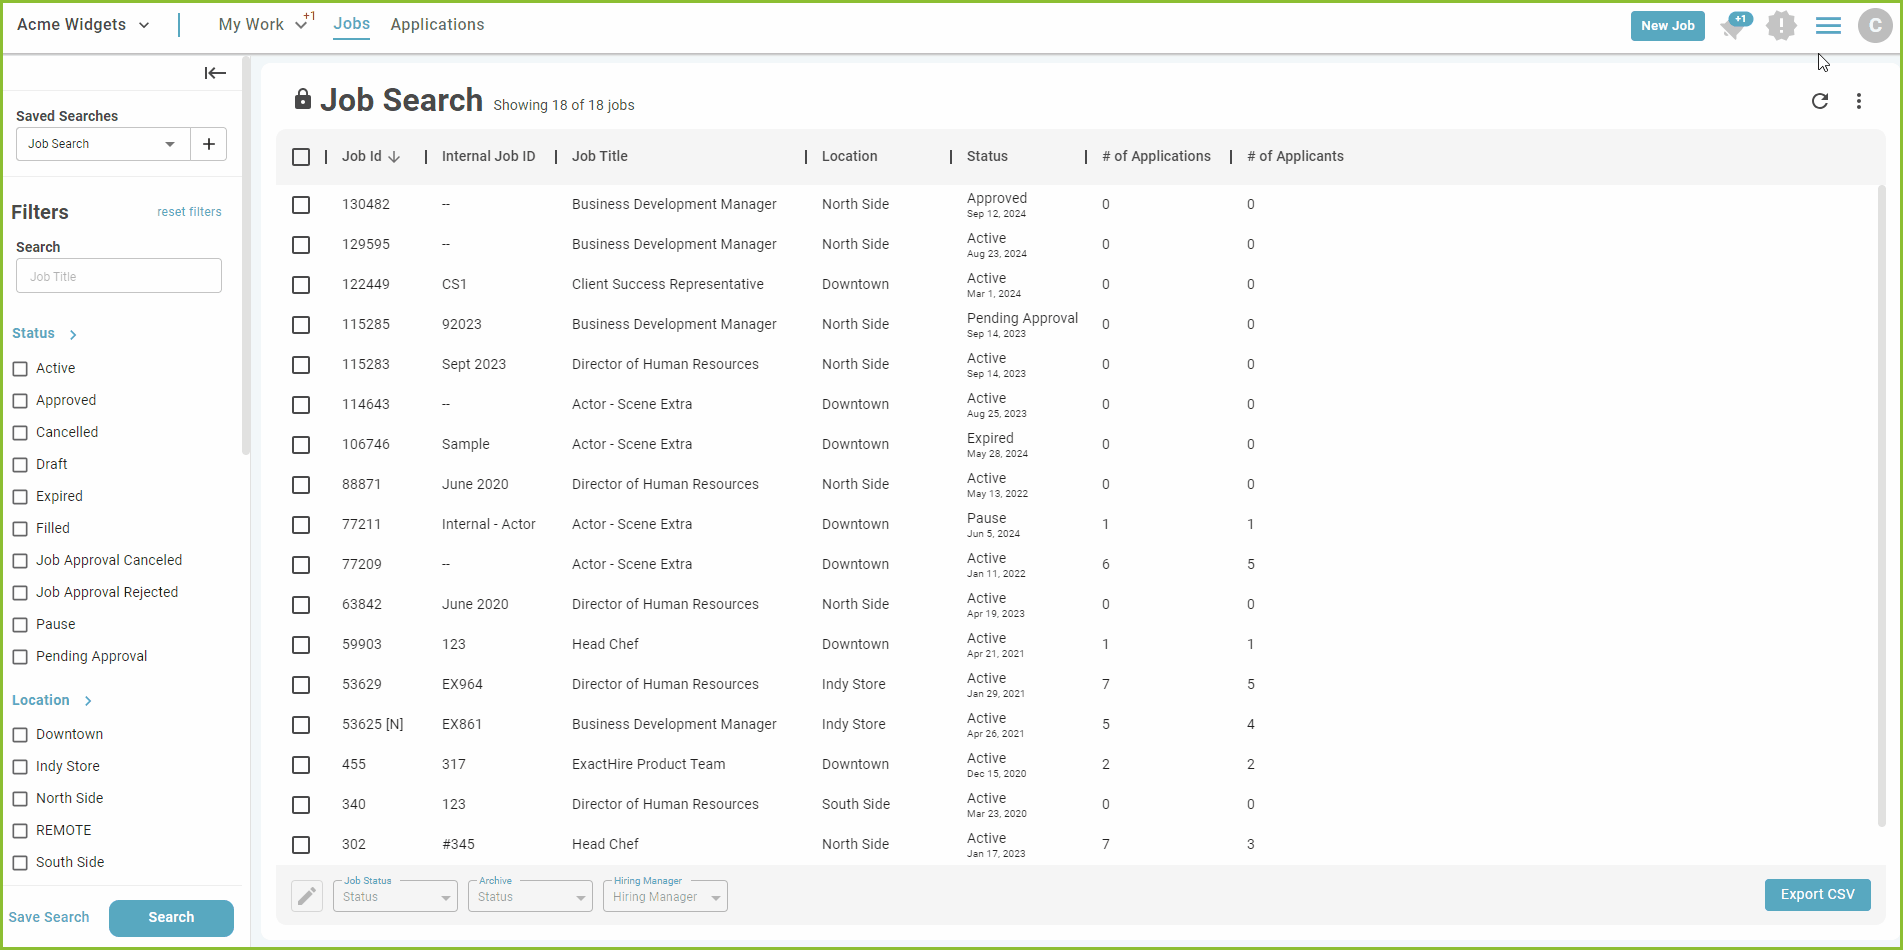The width and height of the screenshot is (1903, 950).
Task: Open the notifications bell with +1 badge
Action: click(1733, 27)
